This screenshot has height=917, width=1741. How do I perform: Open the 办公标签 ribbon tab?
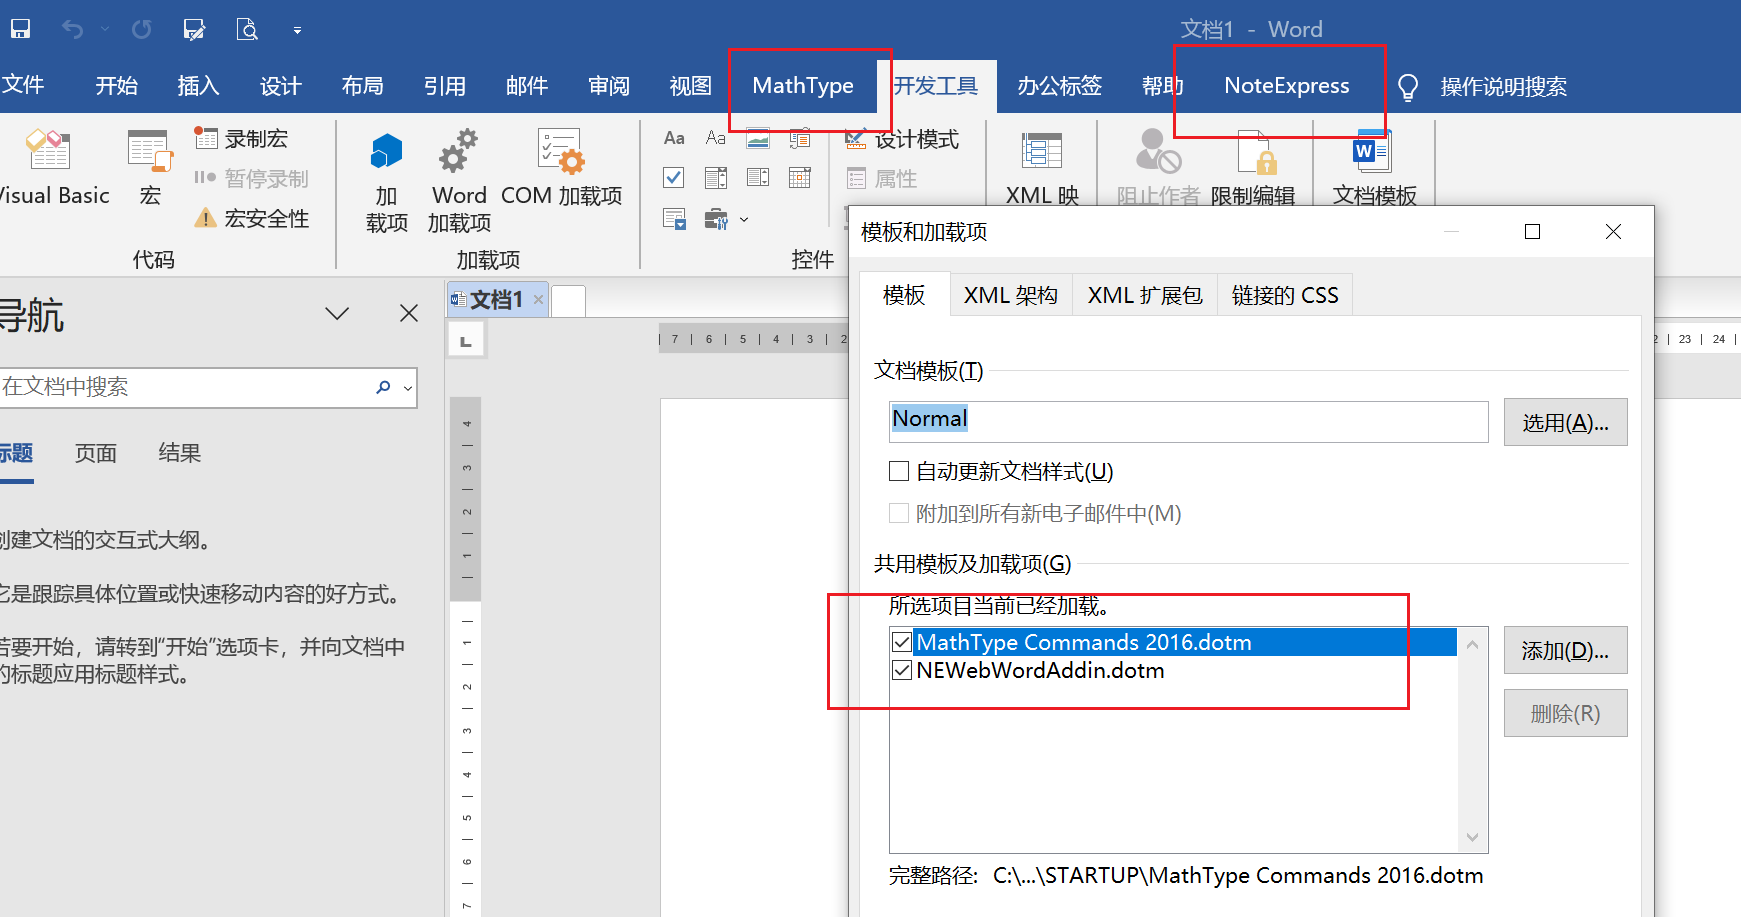(x=1059, y=86)
